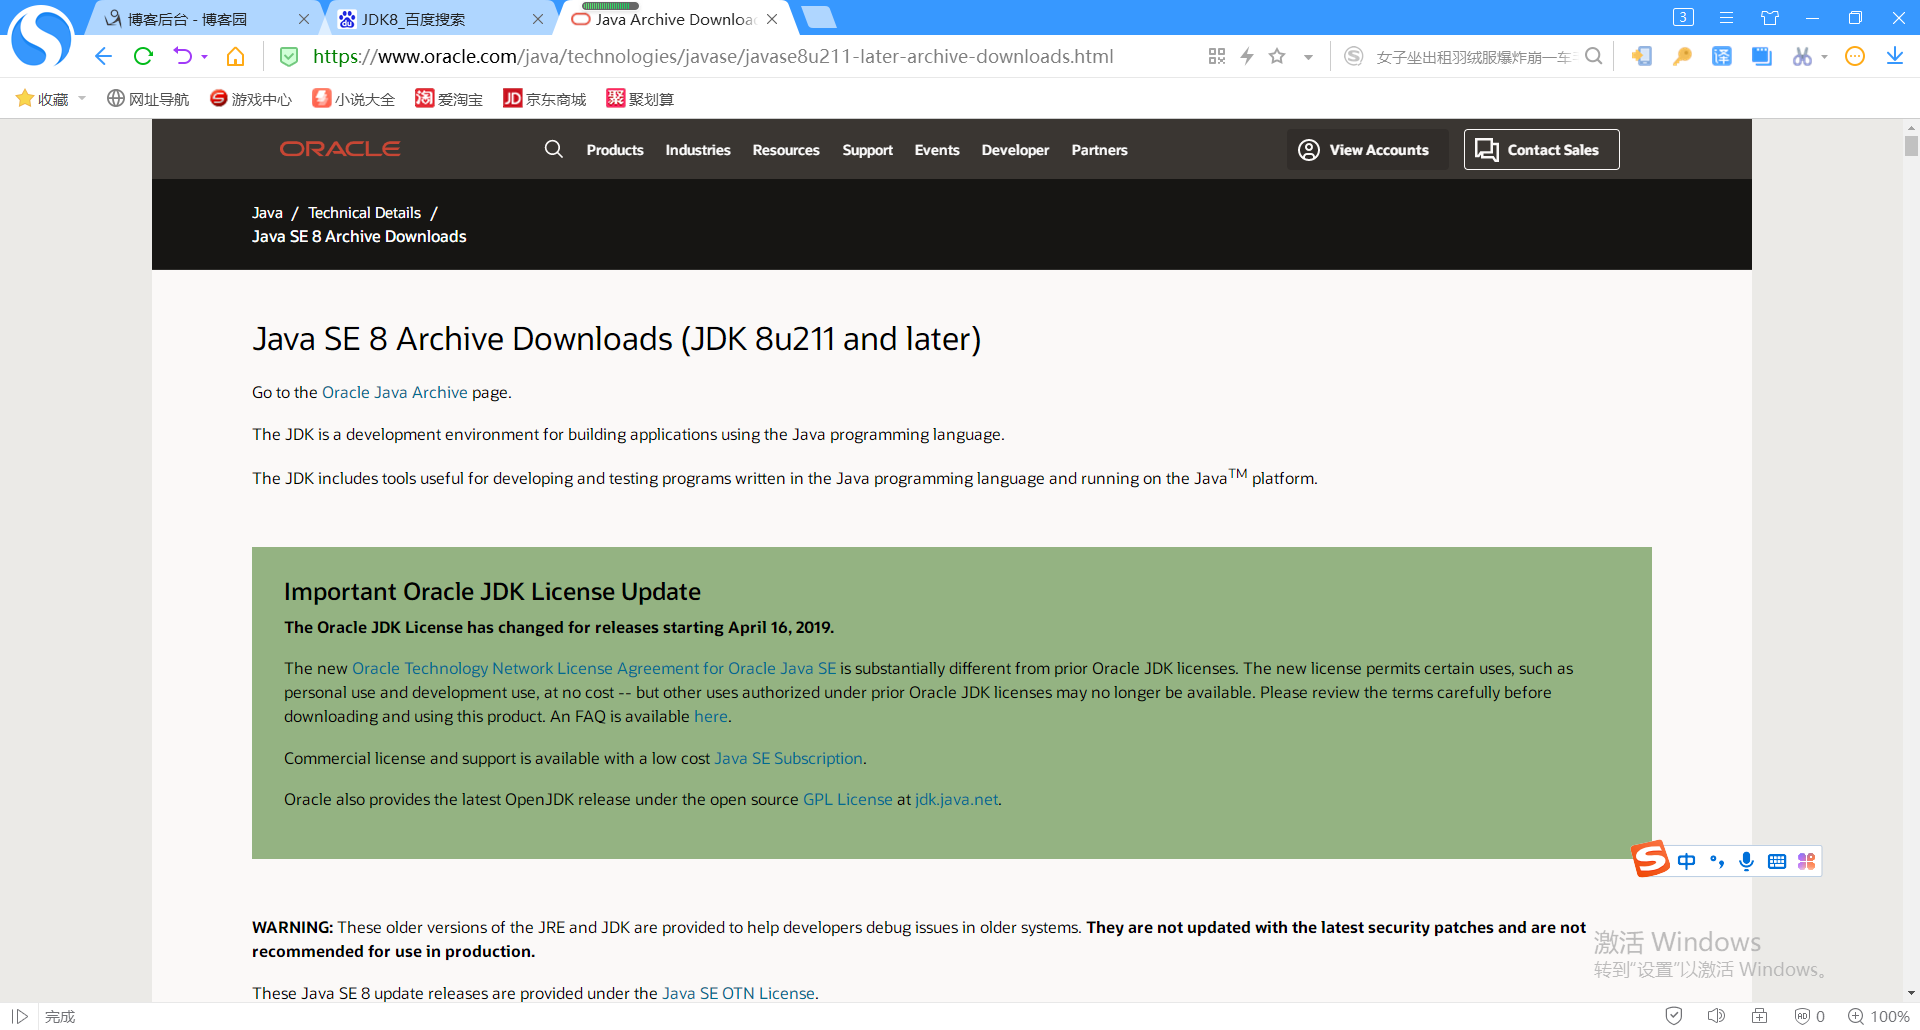Viewport: 1920px width, 1030px height.
Task: Click the blue video clip toolbar icon
Action: point(1762,56)
